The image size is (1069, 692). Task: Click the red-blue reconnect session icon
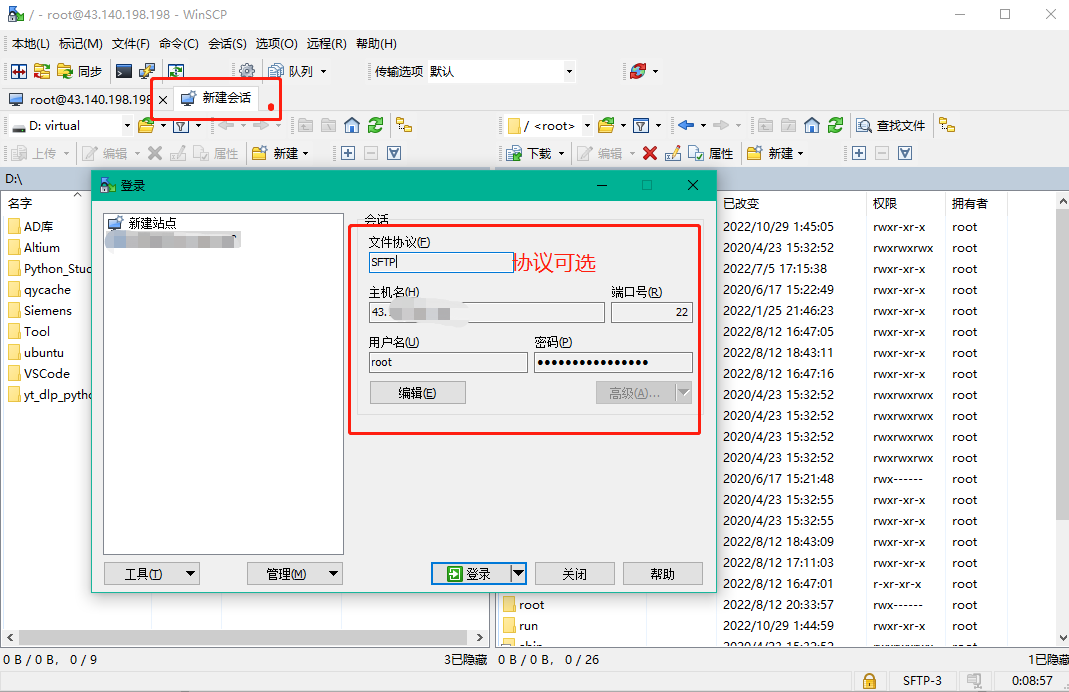[x=638, y=71]
